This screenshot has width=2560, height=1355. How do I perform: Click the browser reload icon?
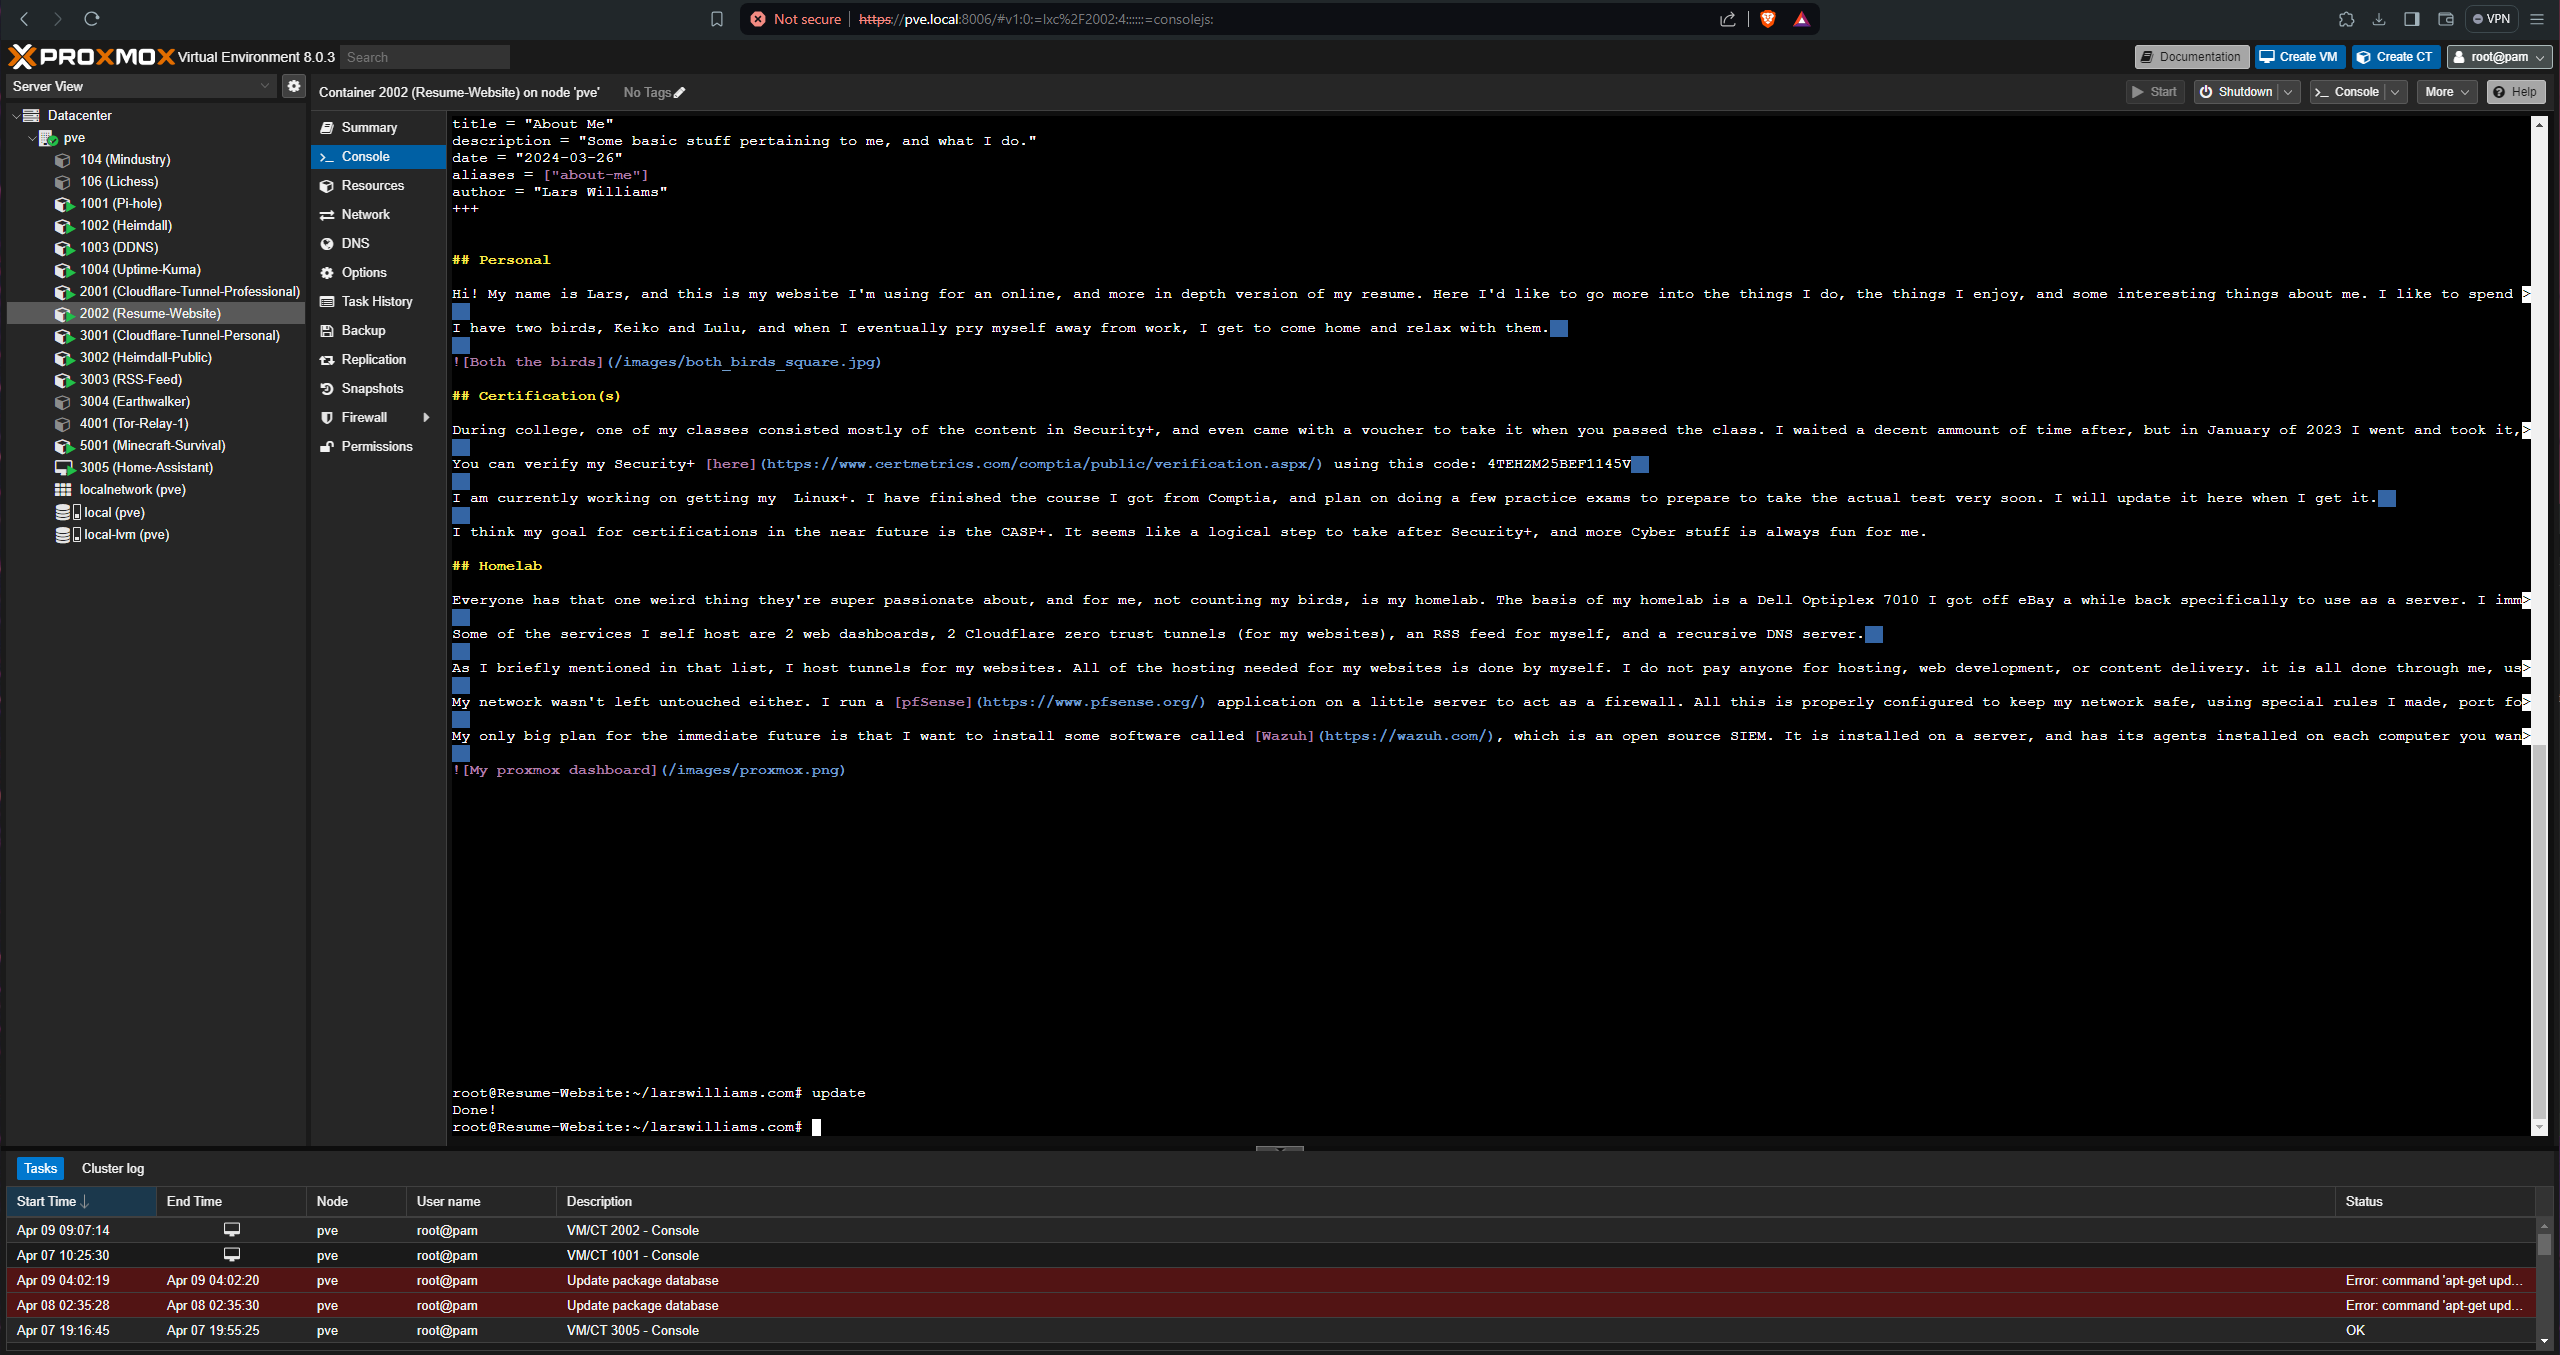coord(91,19)
